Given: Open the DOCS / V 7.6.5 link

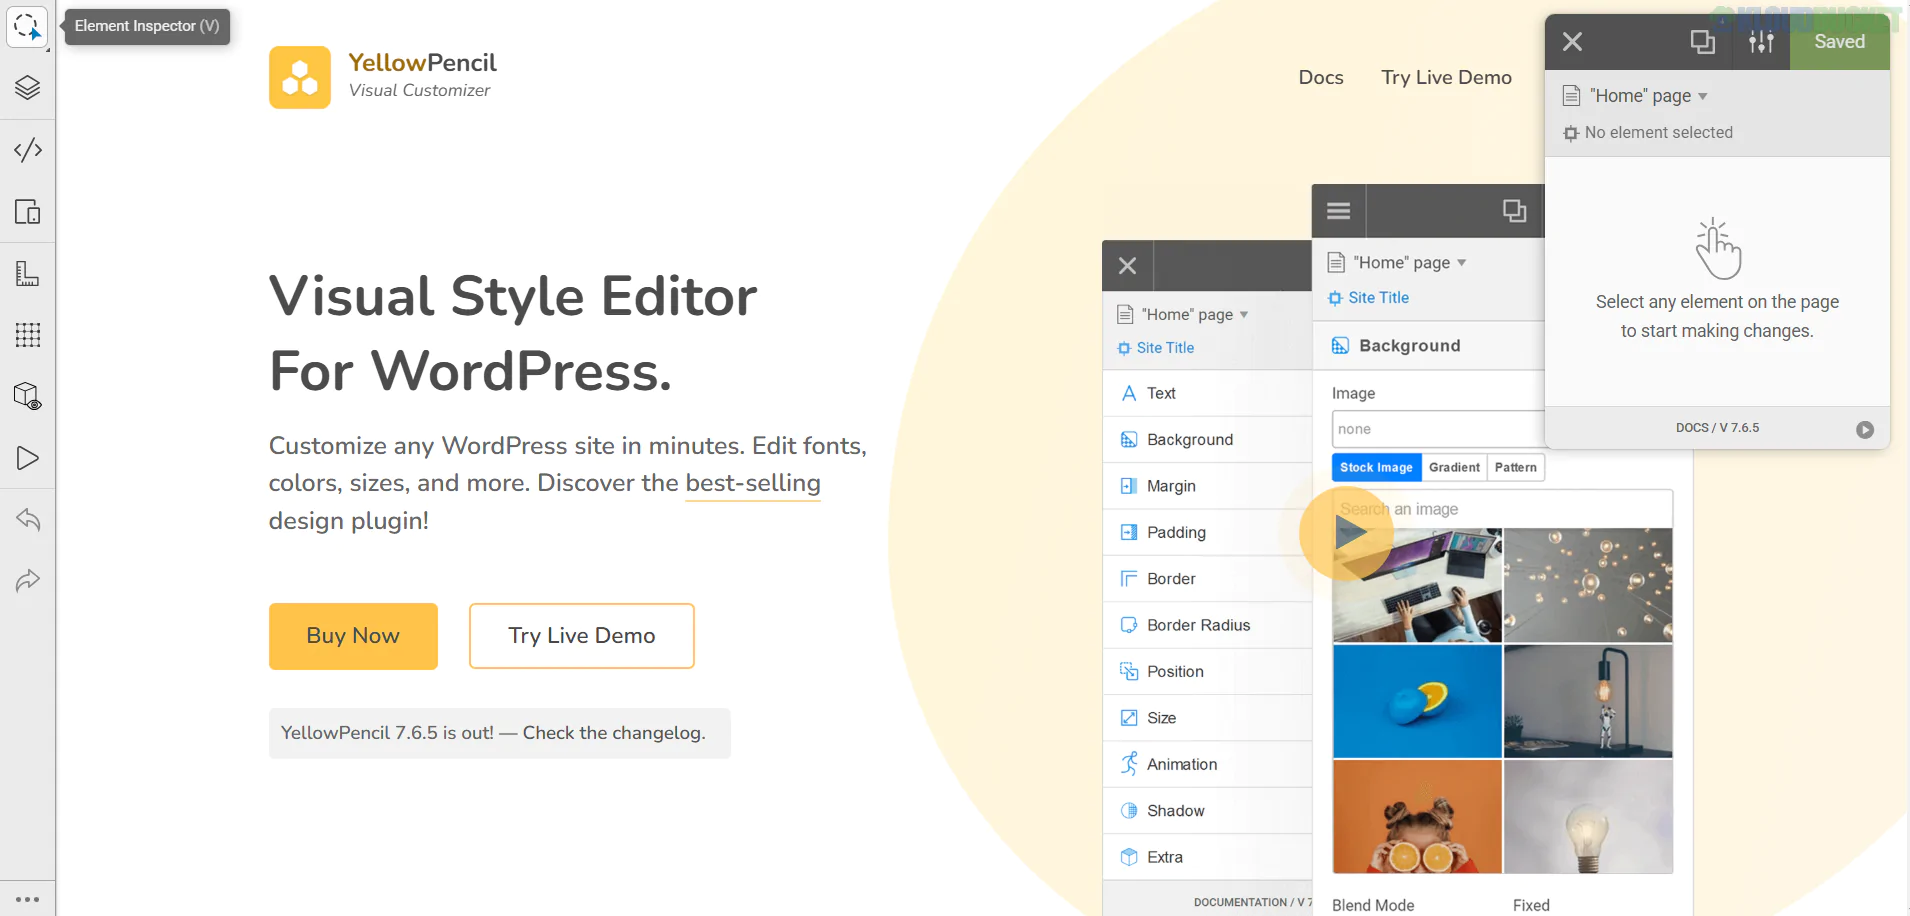Looking at the screenshot, I should (x=1717, y=428).
